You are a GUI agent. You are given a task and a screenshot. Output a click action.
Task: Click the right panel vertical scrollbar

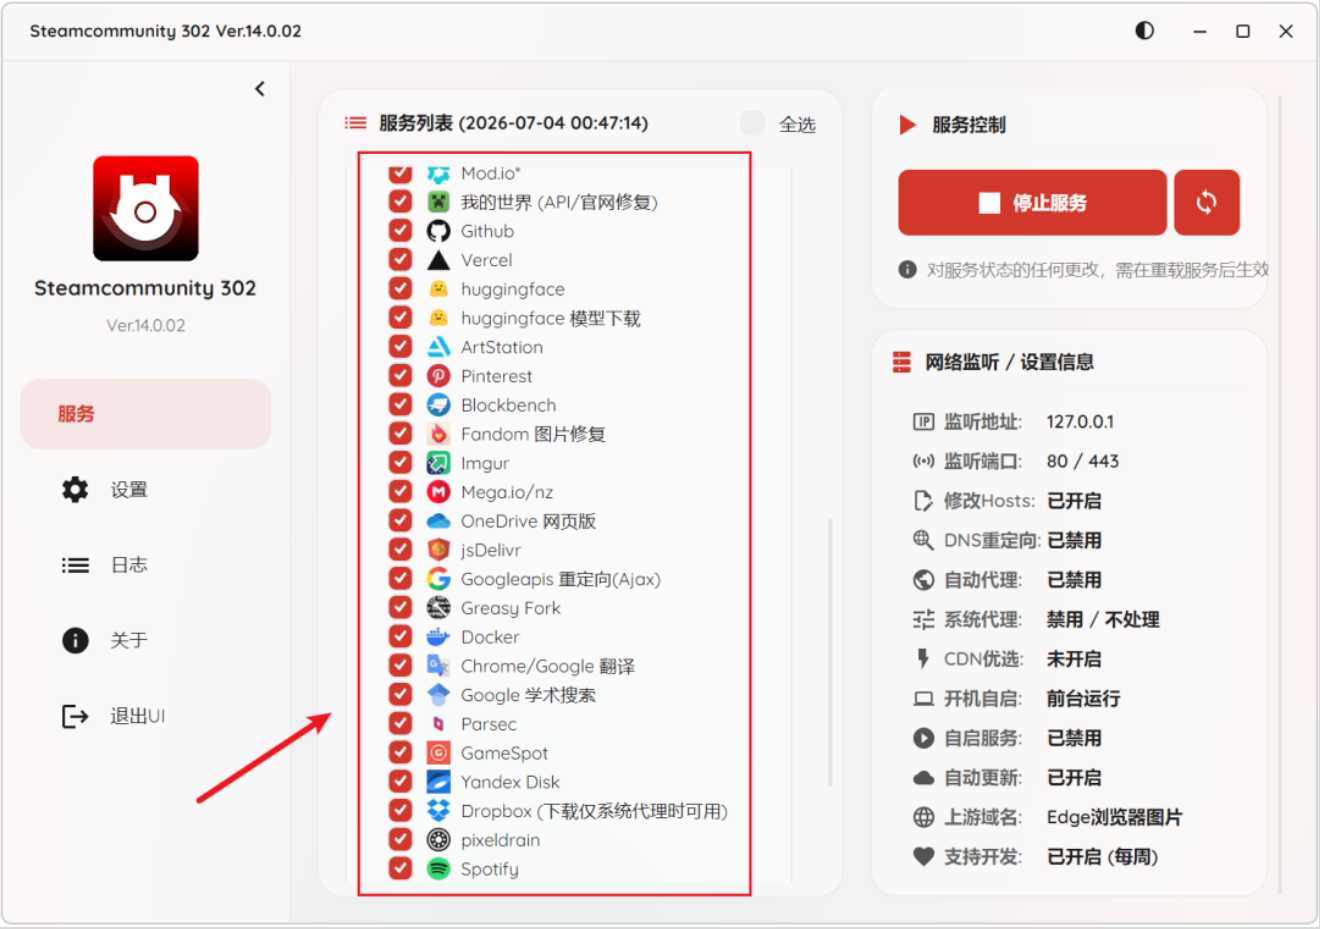[x=1279, y=494]
